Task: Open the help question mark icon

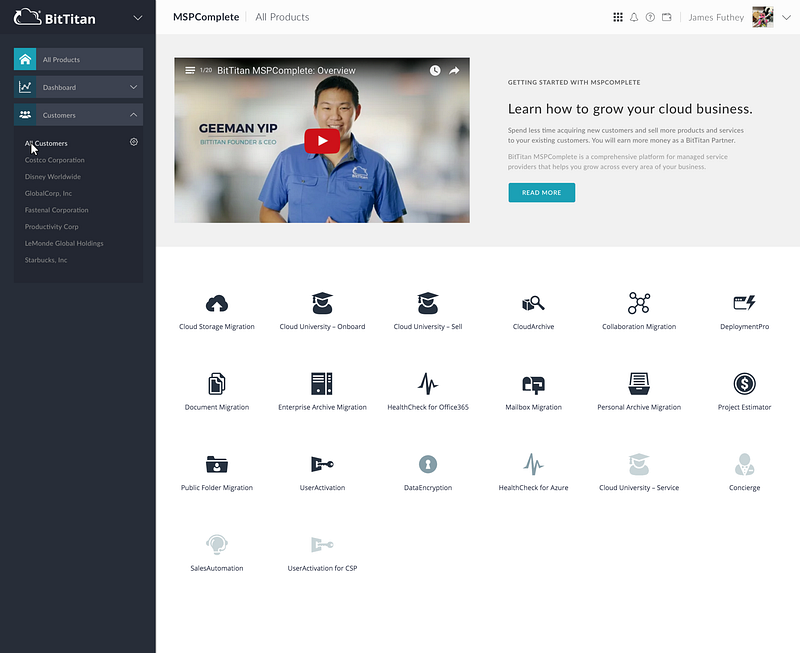Action: point(650,17)
